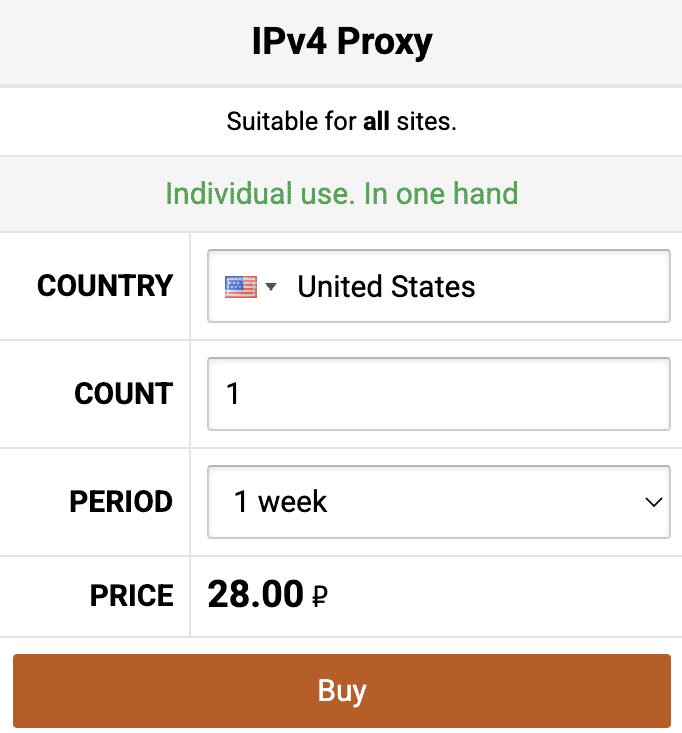Screen dimensions: 682x733
Task: Expand the PERIOD selector chevron arrow
Action: click(x=654, y=502)
